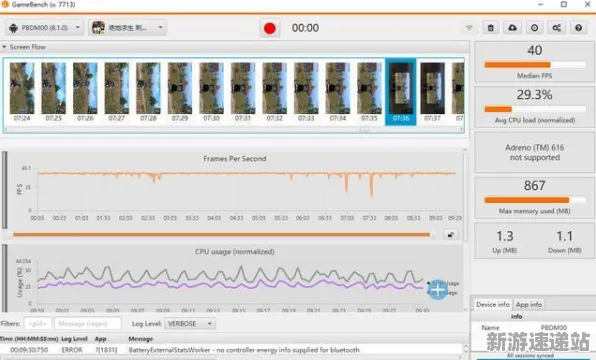Screen dimensions: 596x360
Task: Switch to the App info tab
Action: coord(528,304)
